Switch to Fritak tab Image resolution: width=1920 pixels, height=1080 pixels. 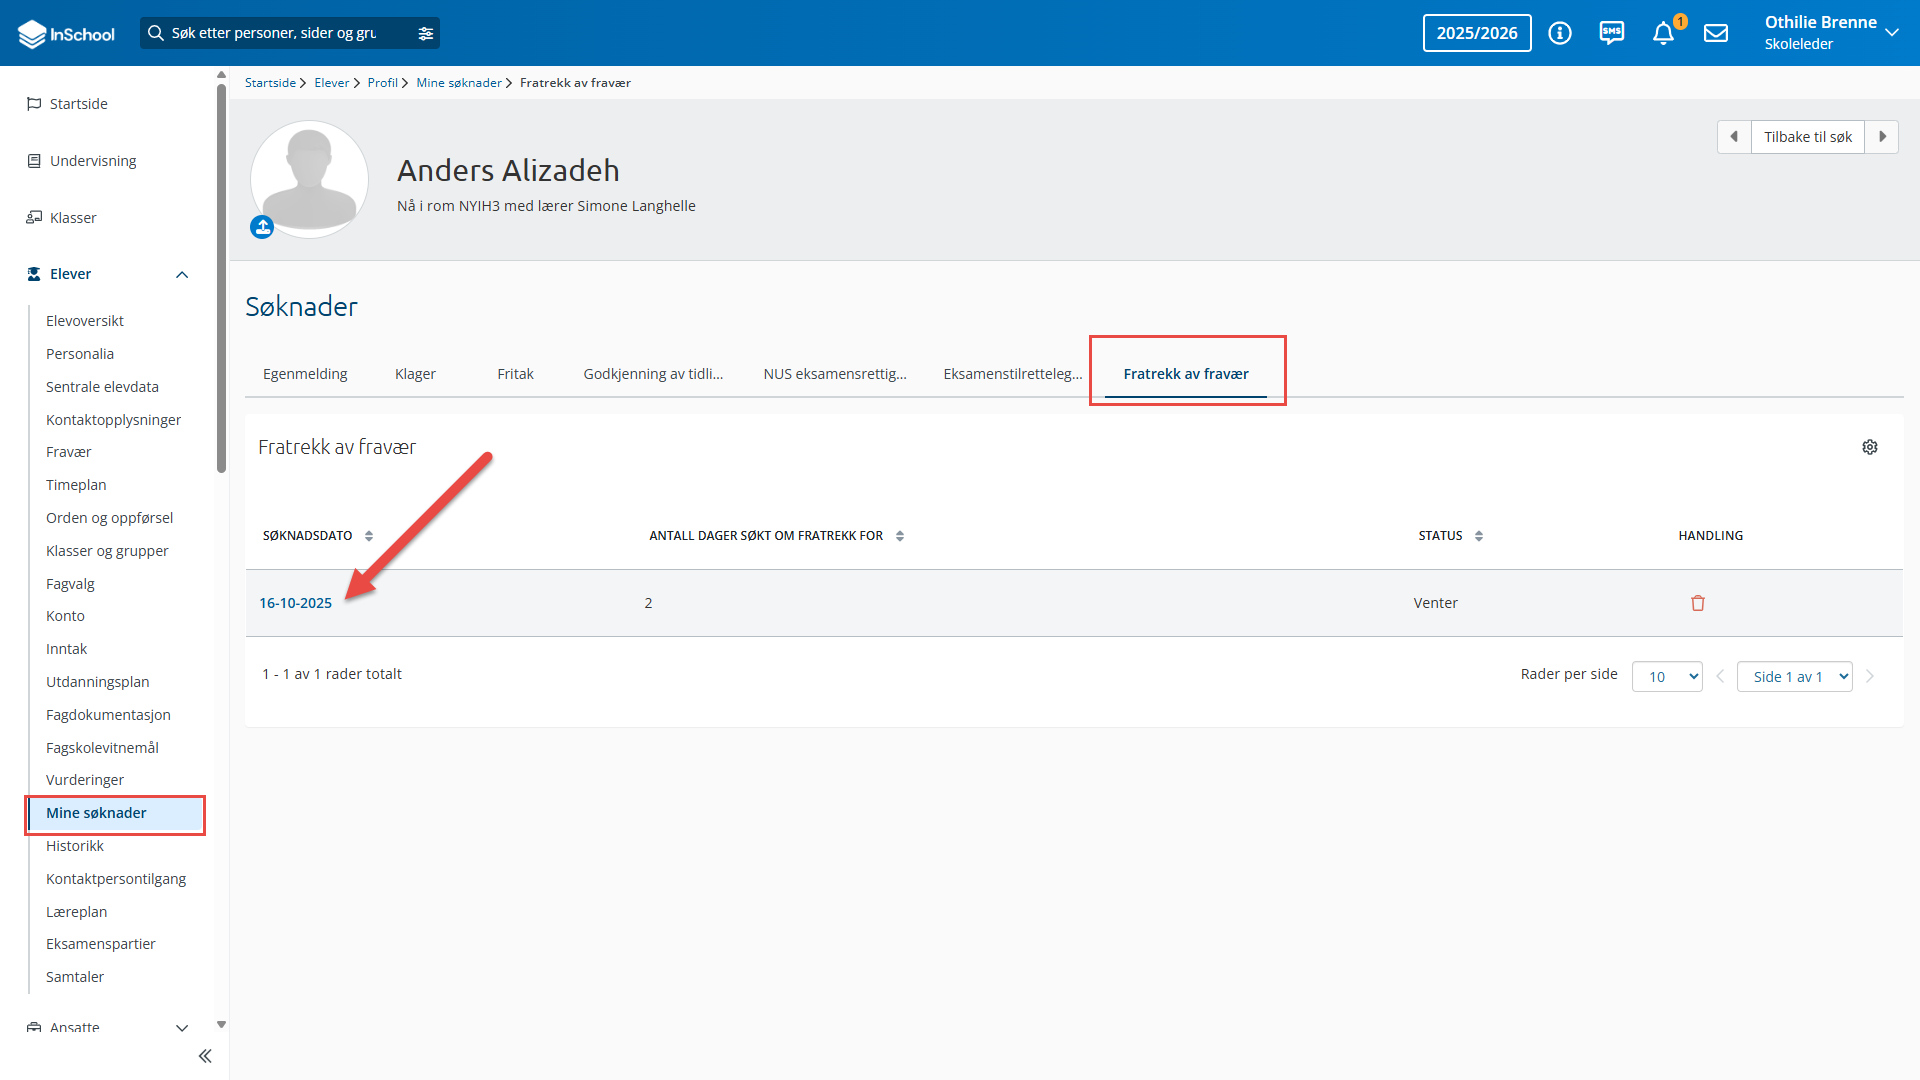[515, 374]
